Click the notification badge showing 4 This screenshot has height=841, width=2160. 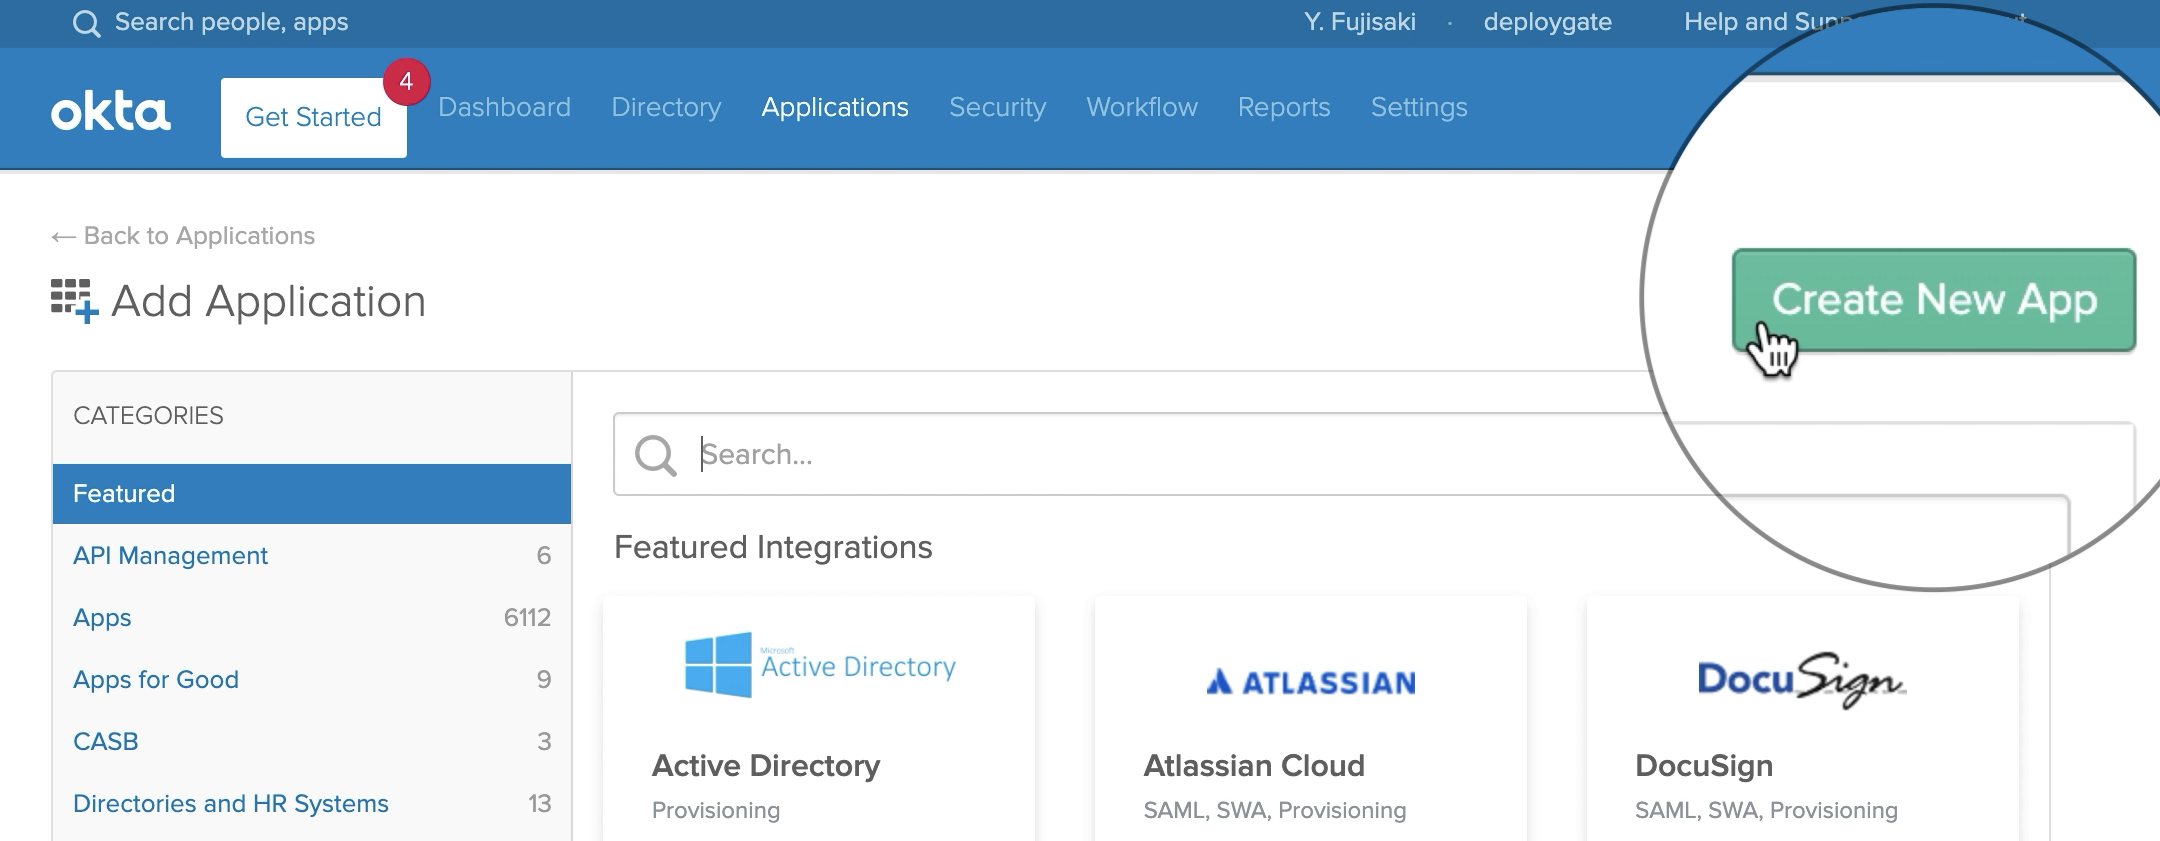point(406,82)
